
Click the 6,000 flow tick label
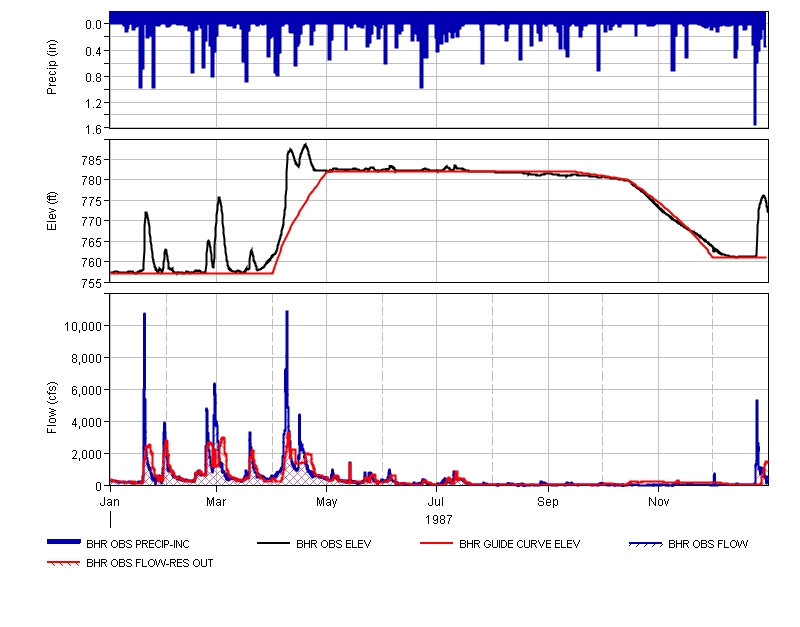(85, 391)
